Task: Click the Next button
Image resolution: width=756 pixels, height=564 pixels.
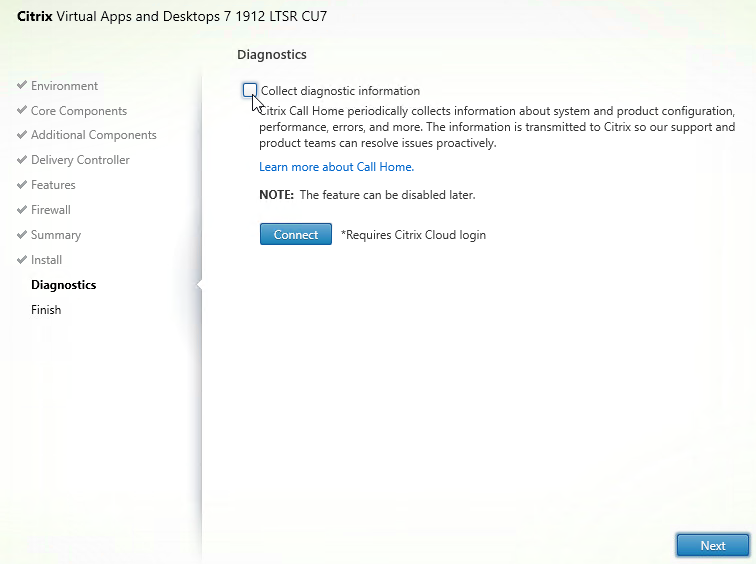Action: point(713,545)
